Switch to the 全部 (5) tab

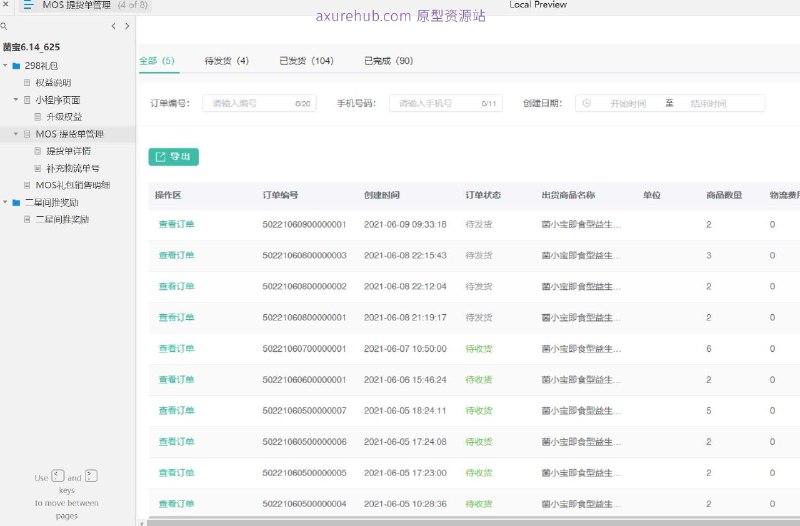point(157,61)
